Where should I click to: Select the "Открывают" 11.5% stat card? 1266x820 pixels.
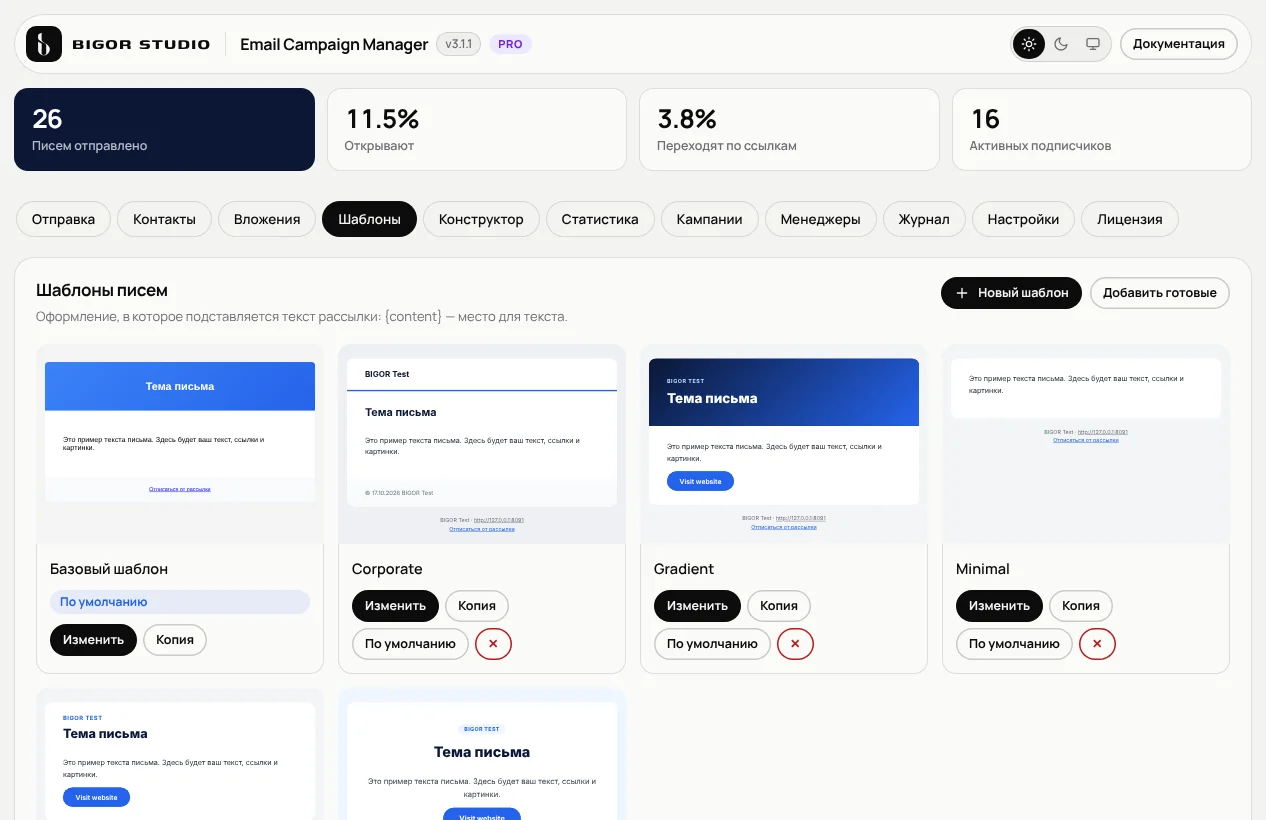pyautogui.click(x=477, y=130)
